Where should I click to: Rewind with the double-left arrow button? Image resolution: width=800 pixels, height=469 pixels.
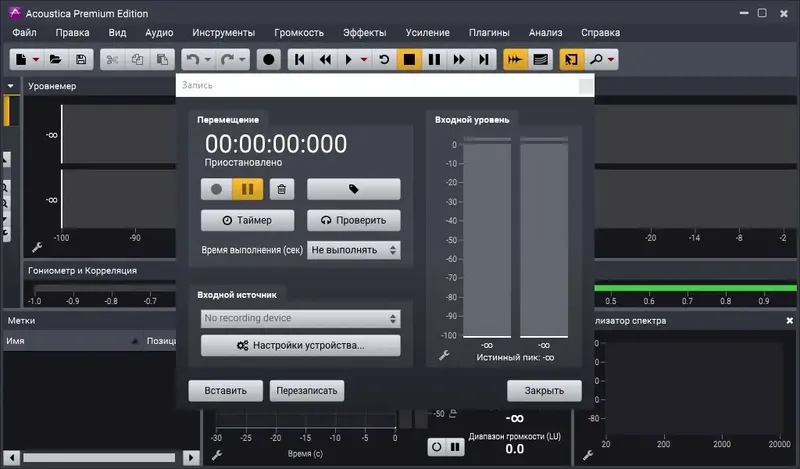tap(325, 60)
